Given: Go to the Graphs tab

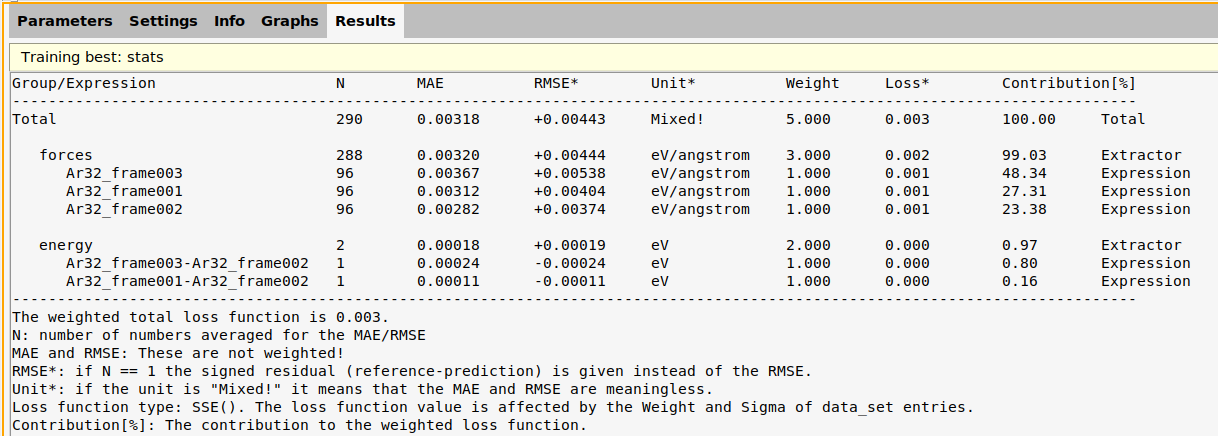Looking at the screenshot, I should point(290,21).
